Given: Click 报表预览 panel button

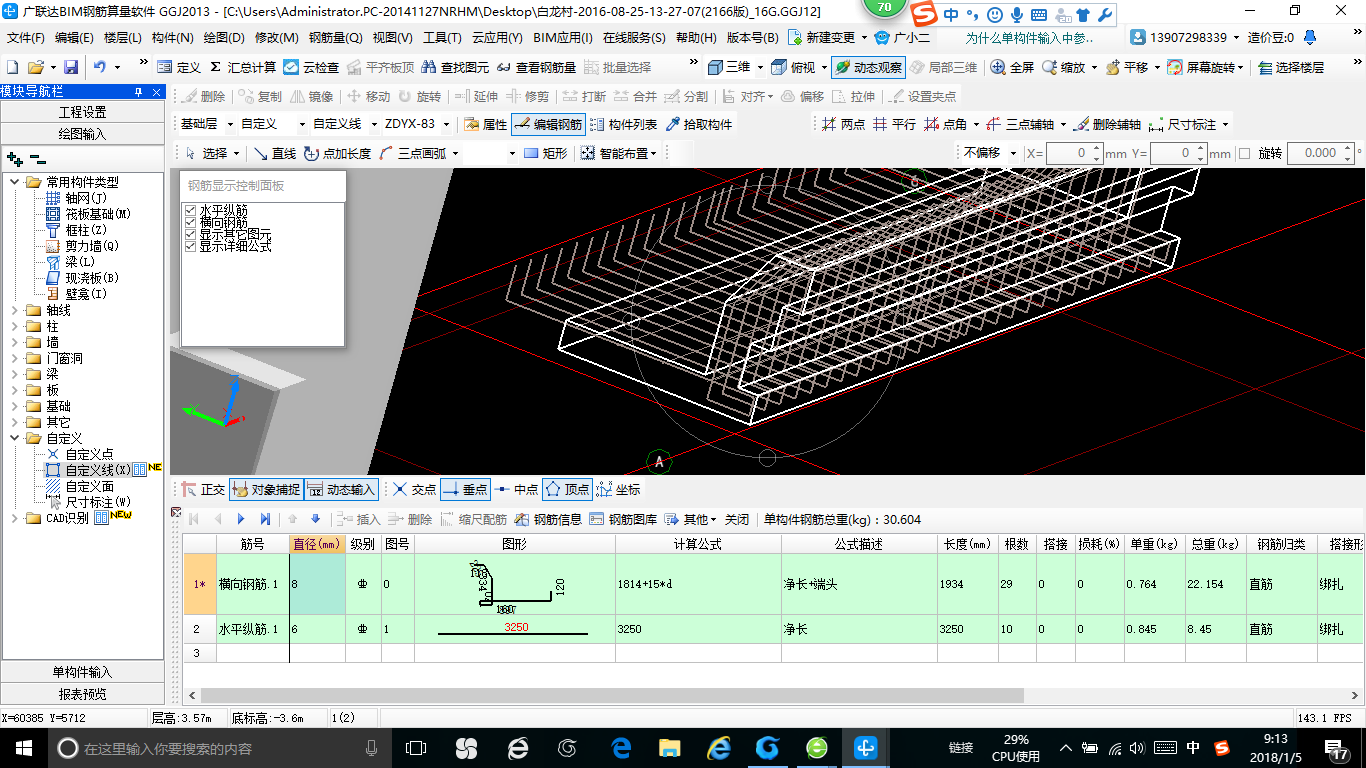Looking at the screenshot, I should [82, 694].
